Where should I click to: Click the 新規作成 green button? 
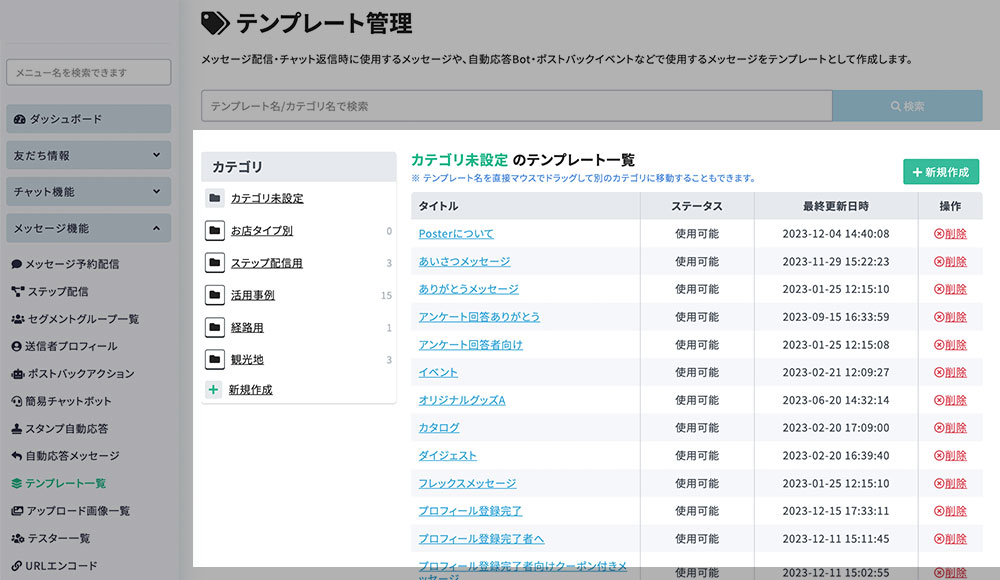coord(941,172)
